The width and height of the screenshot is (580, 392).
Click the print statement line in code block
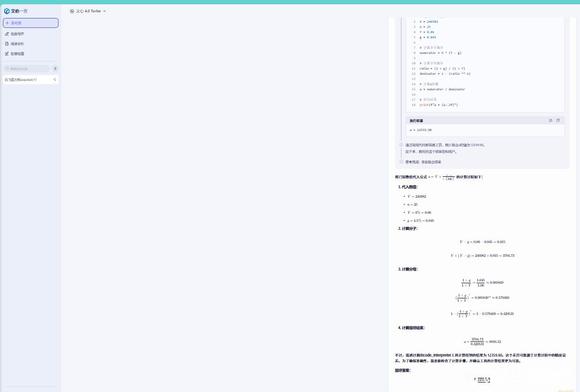(439, 105)
